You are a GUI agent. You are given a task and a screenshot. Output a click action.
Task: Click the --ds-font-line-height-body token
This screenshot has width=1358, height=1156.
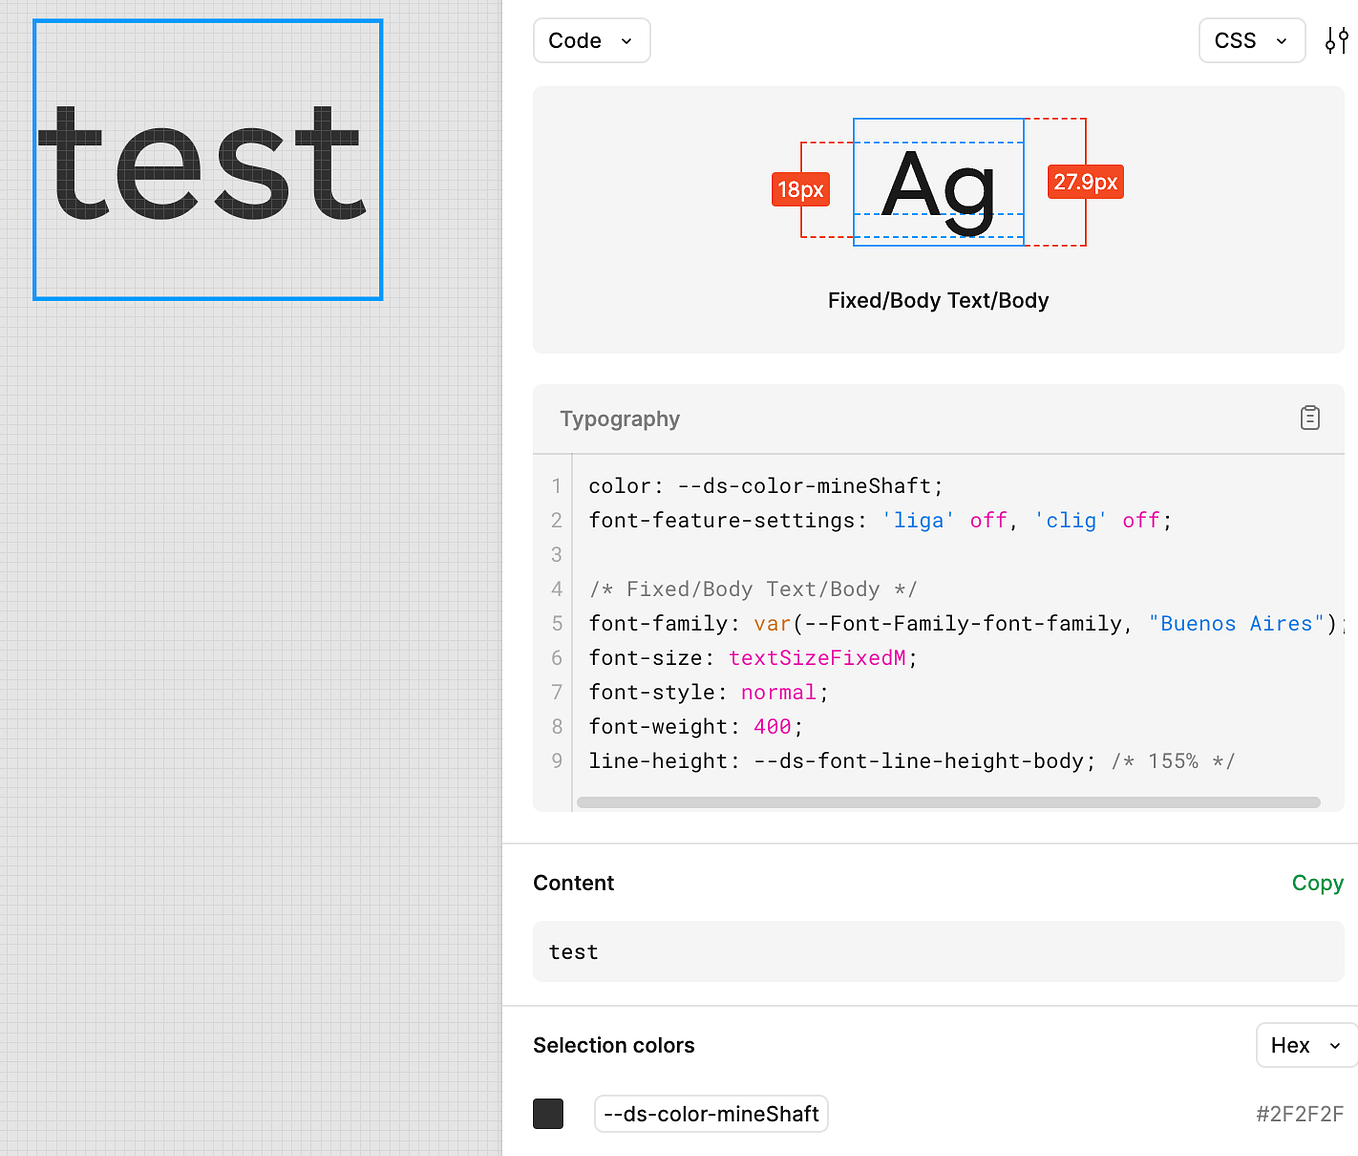[x=920, y=760]
